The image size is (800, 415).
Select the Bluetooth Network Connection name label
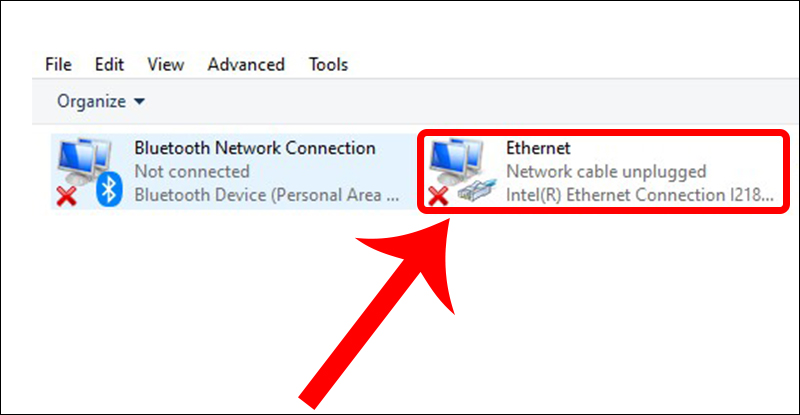(254, 148)
